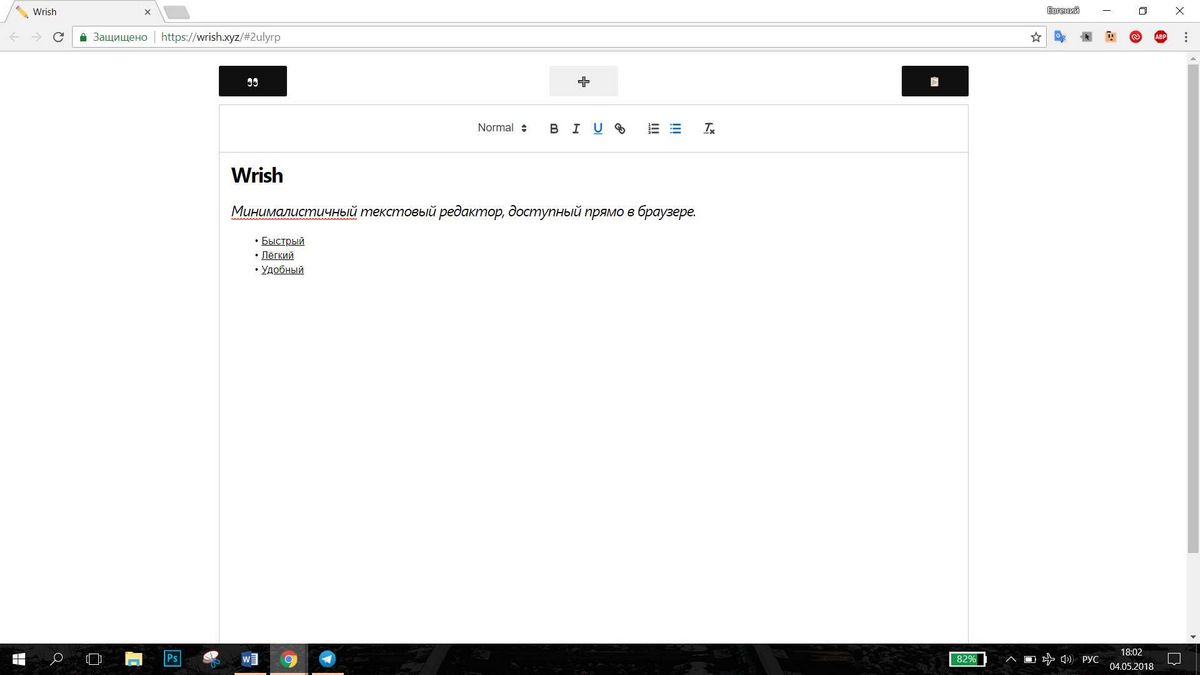
Task: Click the Chrome profile name button
Action: (1063, 10)
